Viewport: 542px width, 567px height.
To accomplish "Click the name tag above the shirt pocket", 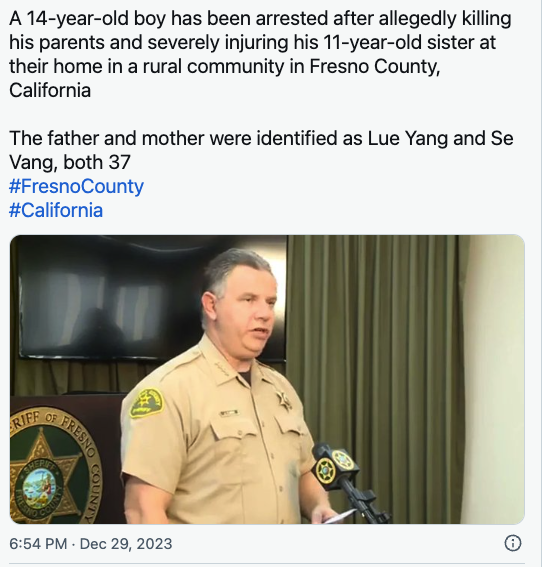I will click(229, 413).
